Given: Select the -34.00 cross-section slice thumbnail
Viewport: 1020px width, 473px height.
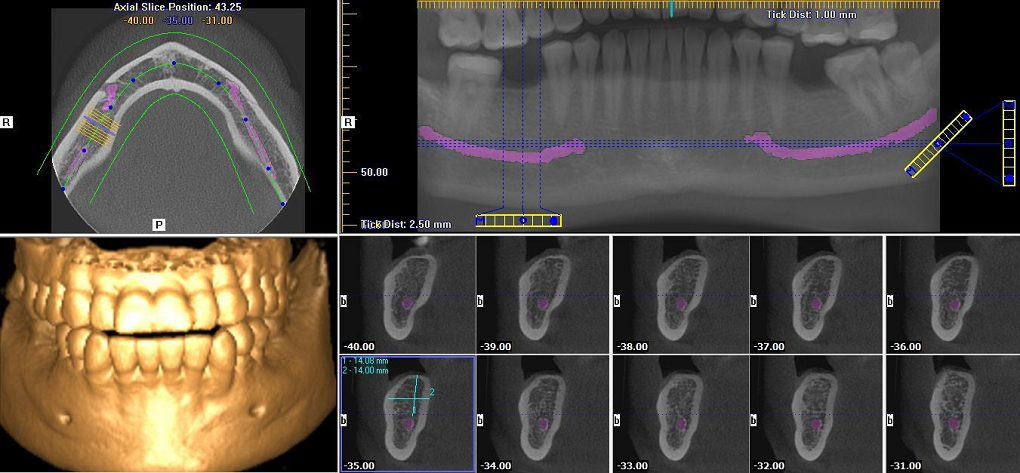Looking at the screenshot, I should (x=543, y=414).
